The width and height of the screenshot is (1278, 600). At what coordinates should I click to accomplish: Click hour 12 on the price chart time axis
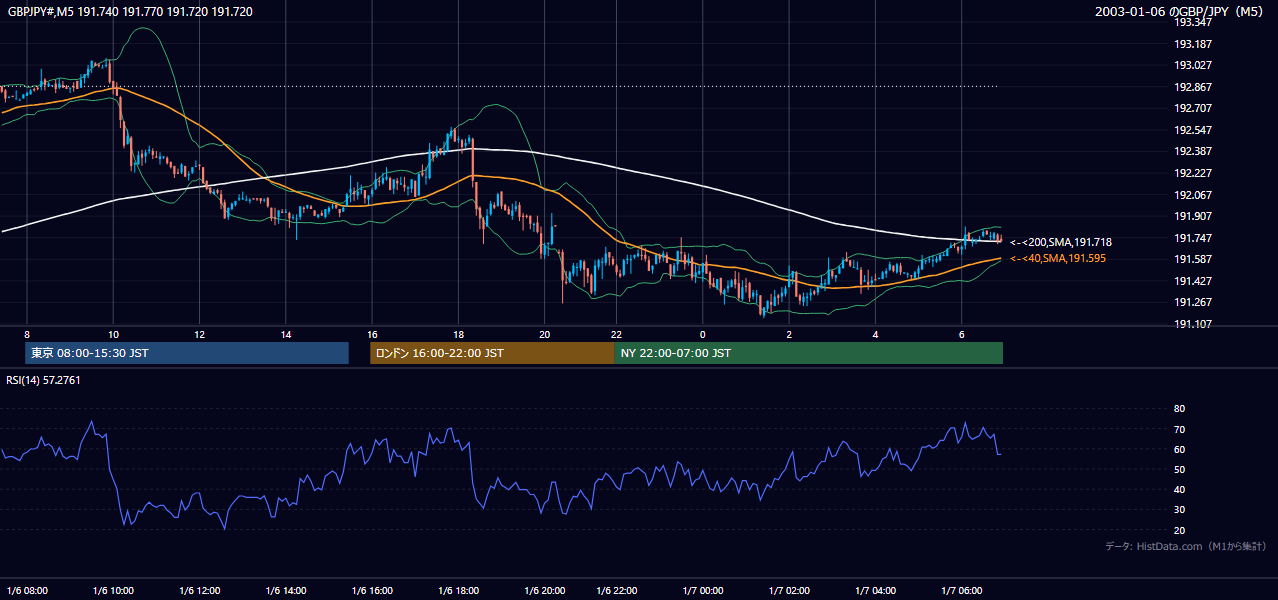click(x=199, y=334)
